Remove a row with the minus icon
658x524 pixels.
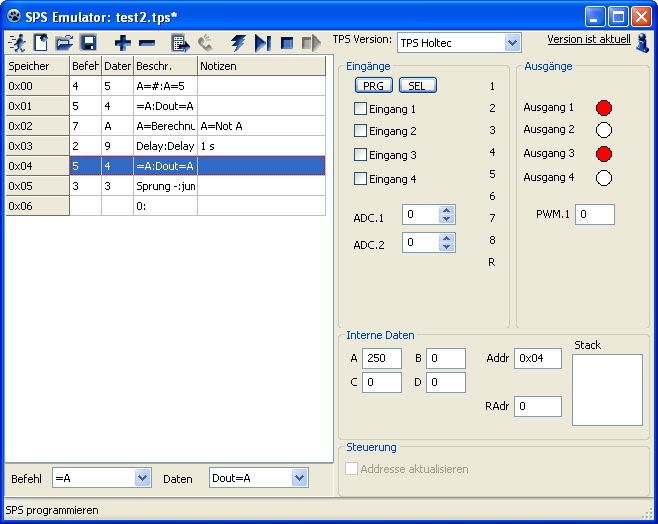(x=147, y=43)
